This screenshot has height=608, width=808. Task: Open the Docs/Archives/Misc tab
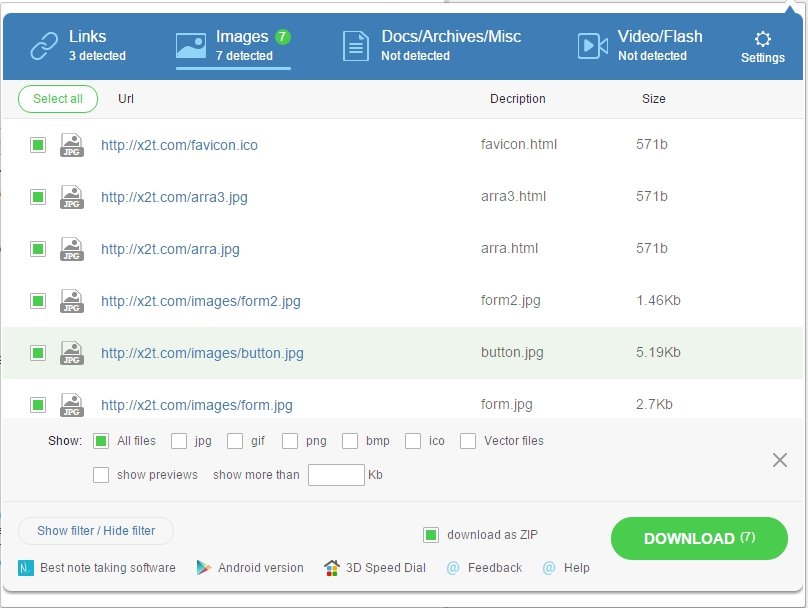coord(432,45)
